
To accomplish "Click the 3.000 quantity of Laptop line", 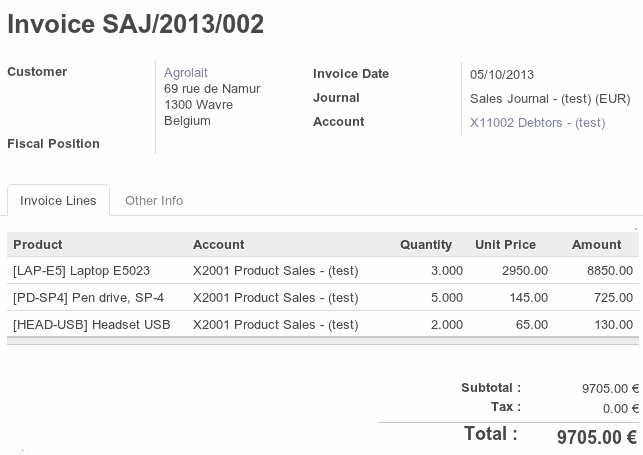I will coord(446,270).
